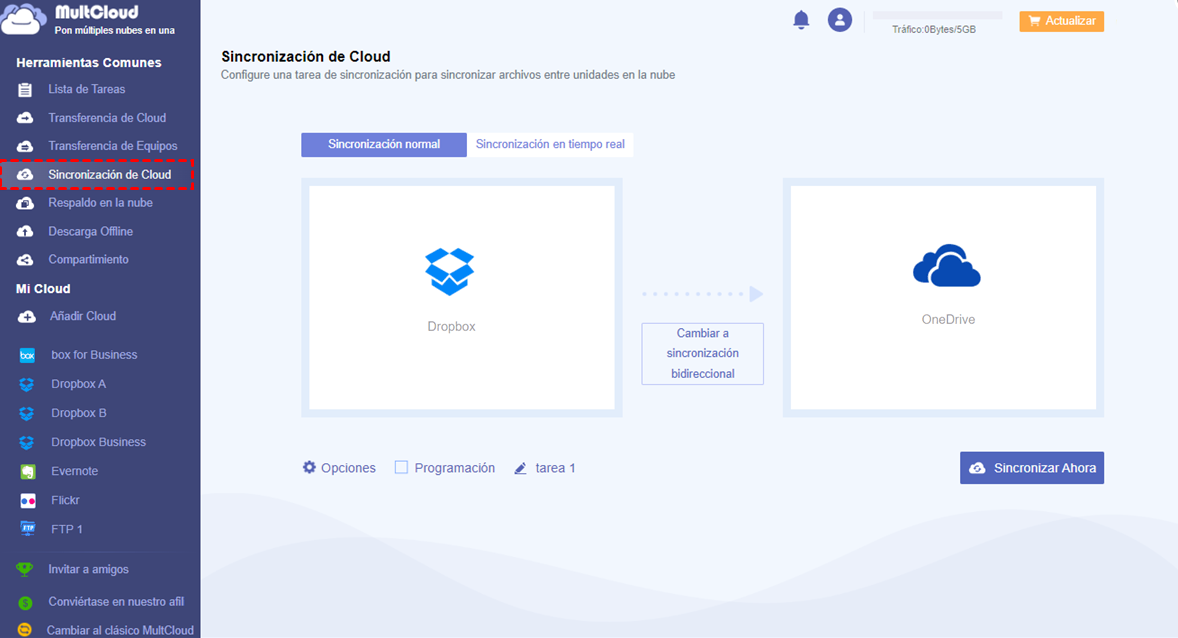Select the OneDrive destination box

coord(943,298)
